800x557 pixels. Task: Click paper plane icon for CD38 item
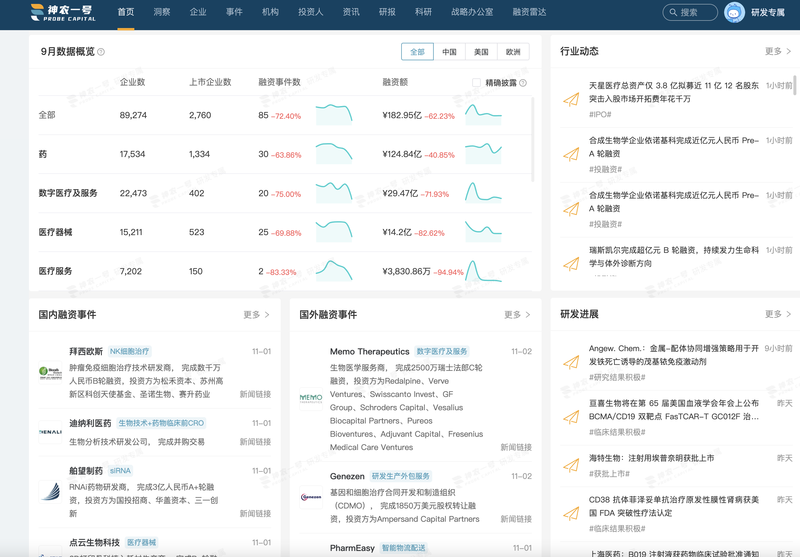(571, 513)
